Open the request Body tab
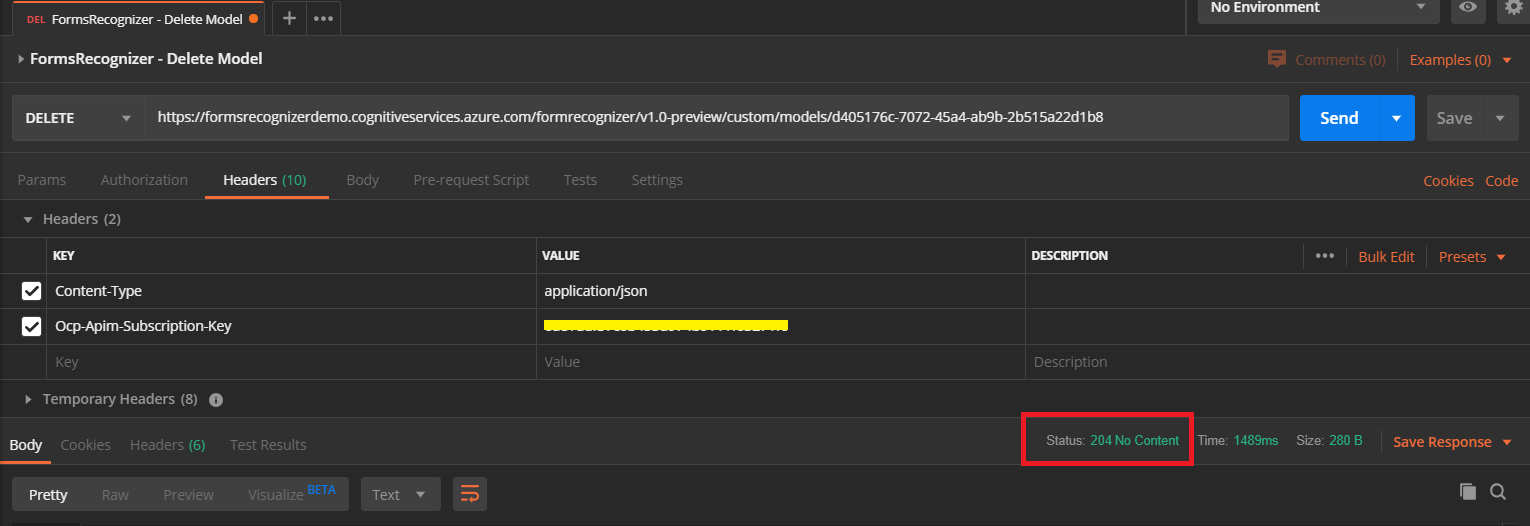The height and width of the screenshot is (526, 1530). pos(362,180)
